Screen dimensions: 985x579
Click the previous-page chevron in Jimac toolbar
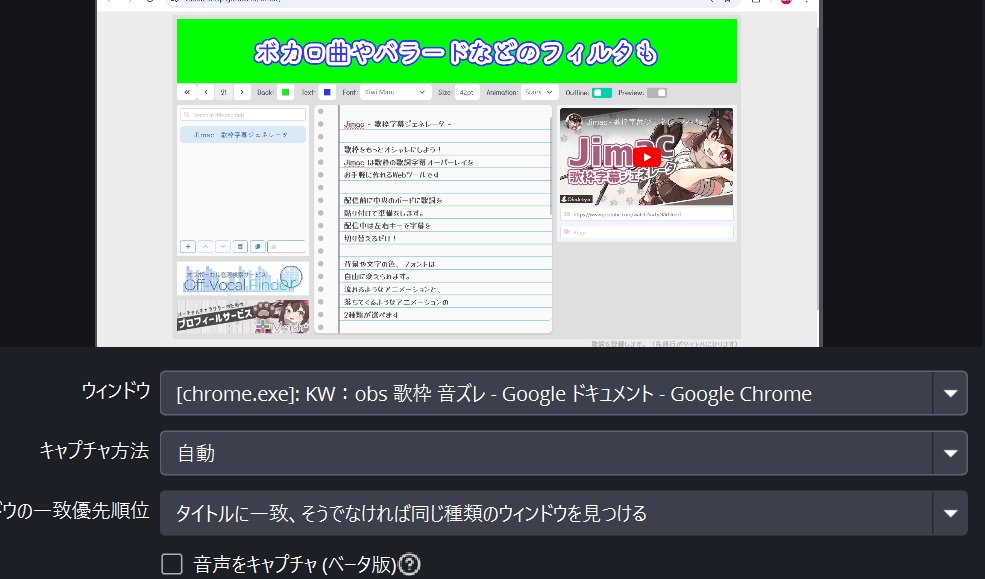pos(206,92)
